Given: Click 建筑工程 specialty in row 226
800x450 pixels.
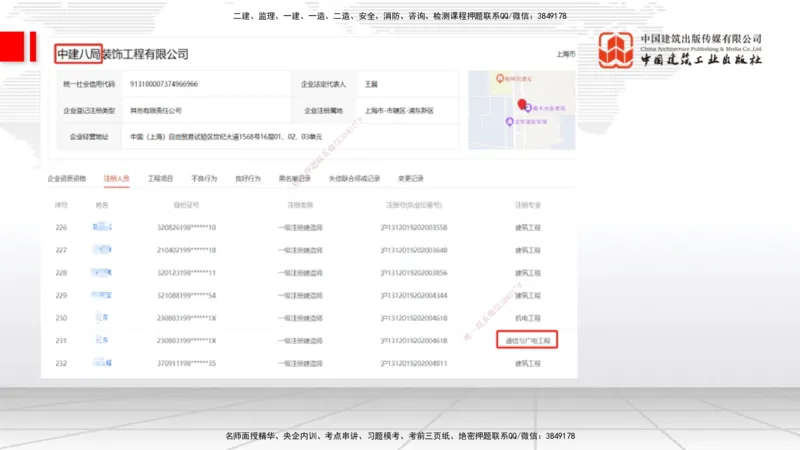Looking at the screenshot, I should [528, 228].
